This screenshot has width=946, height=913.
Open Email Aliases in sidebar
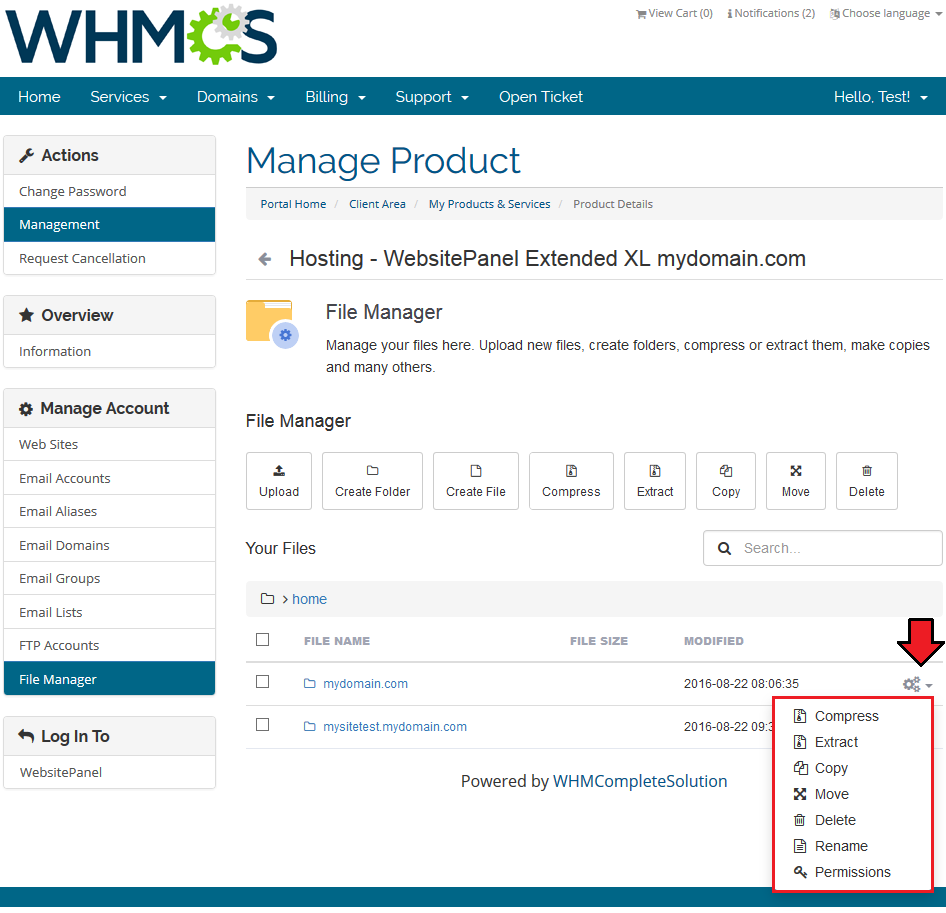click(x=109, y=511)
